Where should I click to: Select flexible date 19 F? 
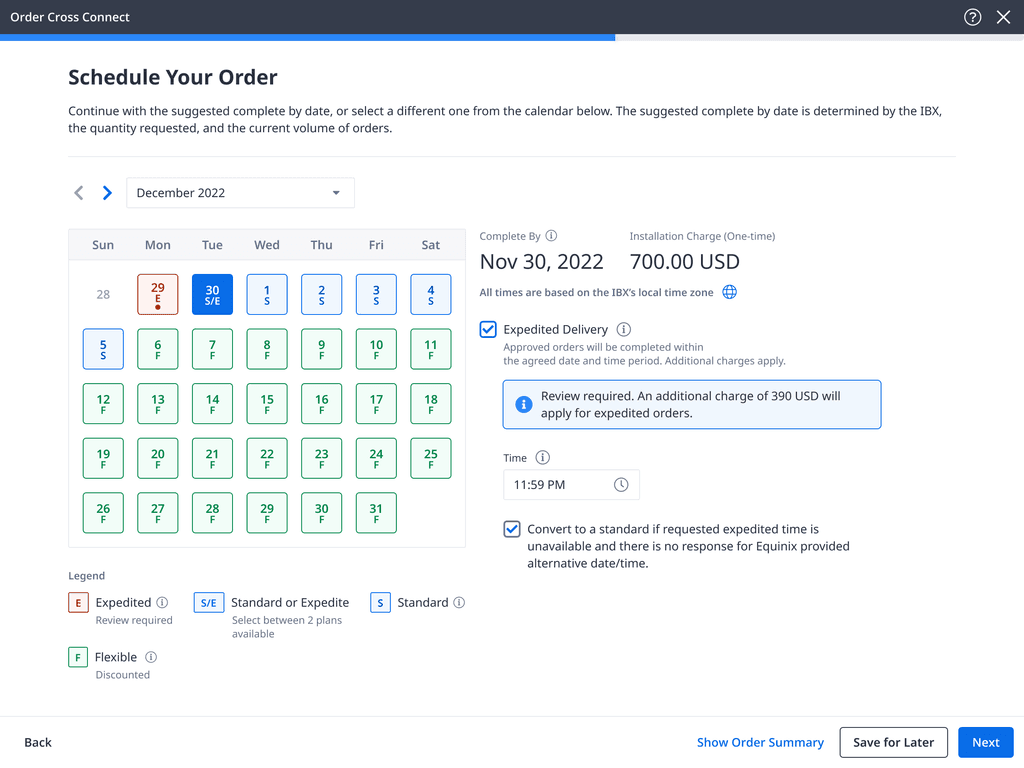[103, 458]
